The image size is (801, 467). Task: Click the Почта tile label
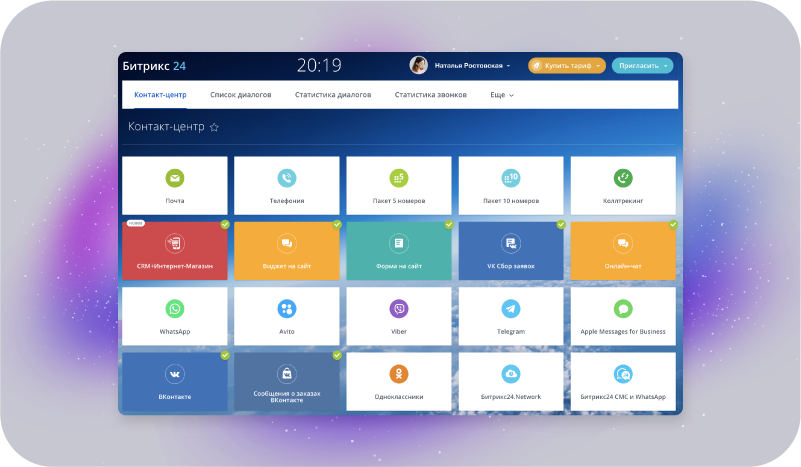175,201
